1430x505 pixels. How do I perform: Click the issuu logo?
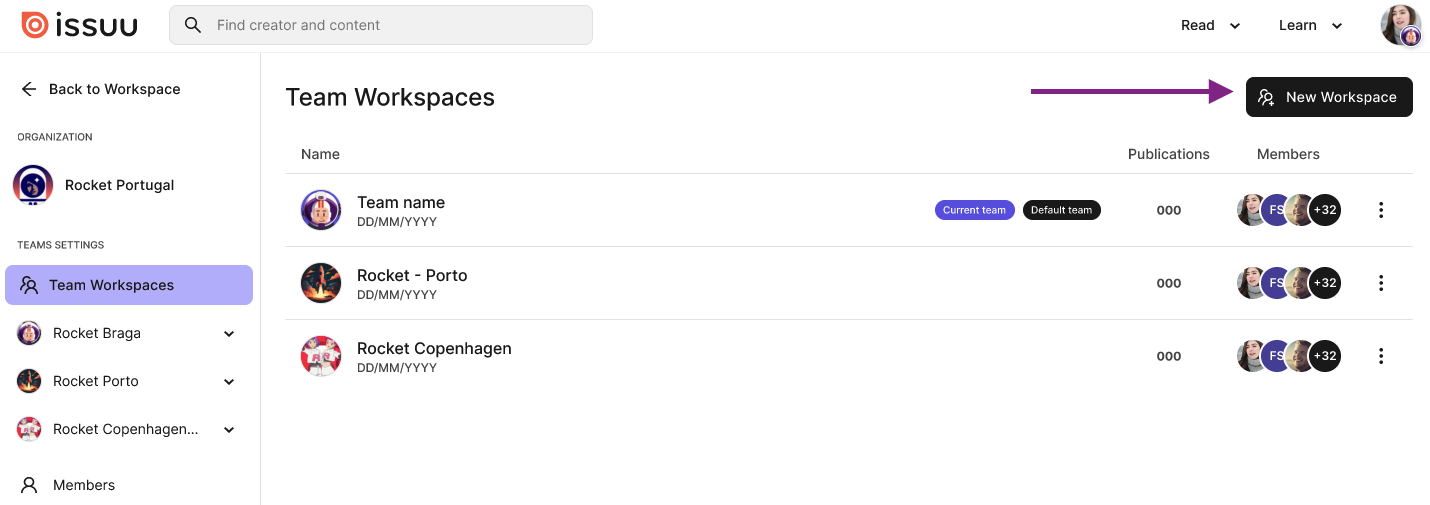pos(79,25)
